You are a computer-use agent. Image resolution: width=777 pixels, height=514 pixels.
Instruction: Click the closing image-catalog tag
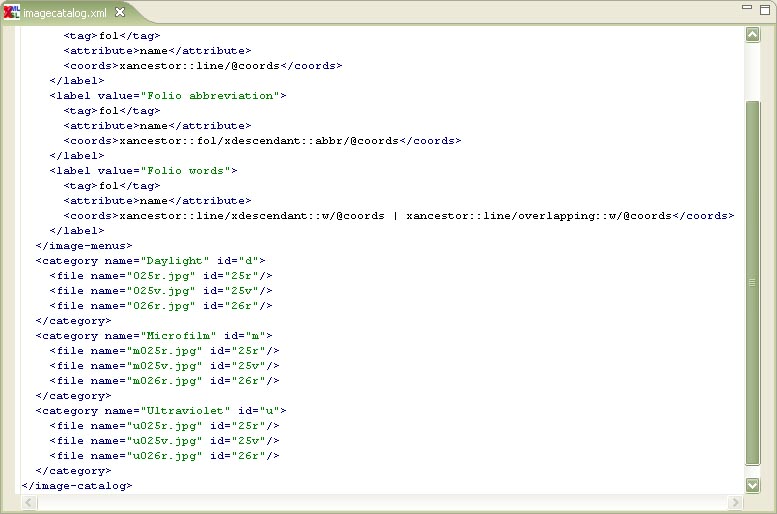click(77, 486)
